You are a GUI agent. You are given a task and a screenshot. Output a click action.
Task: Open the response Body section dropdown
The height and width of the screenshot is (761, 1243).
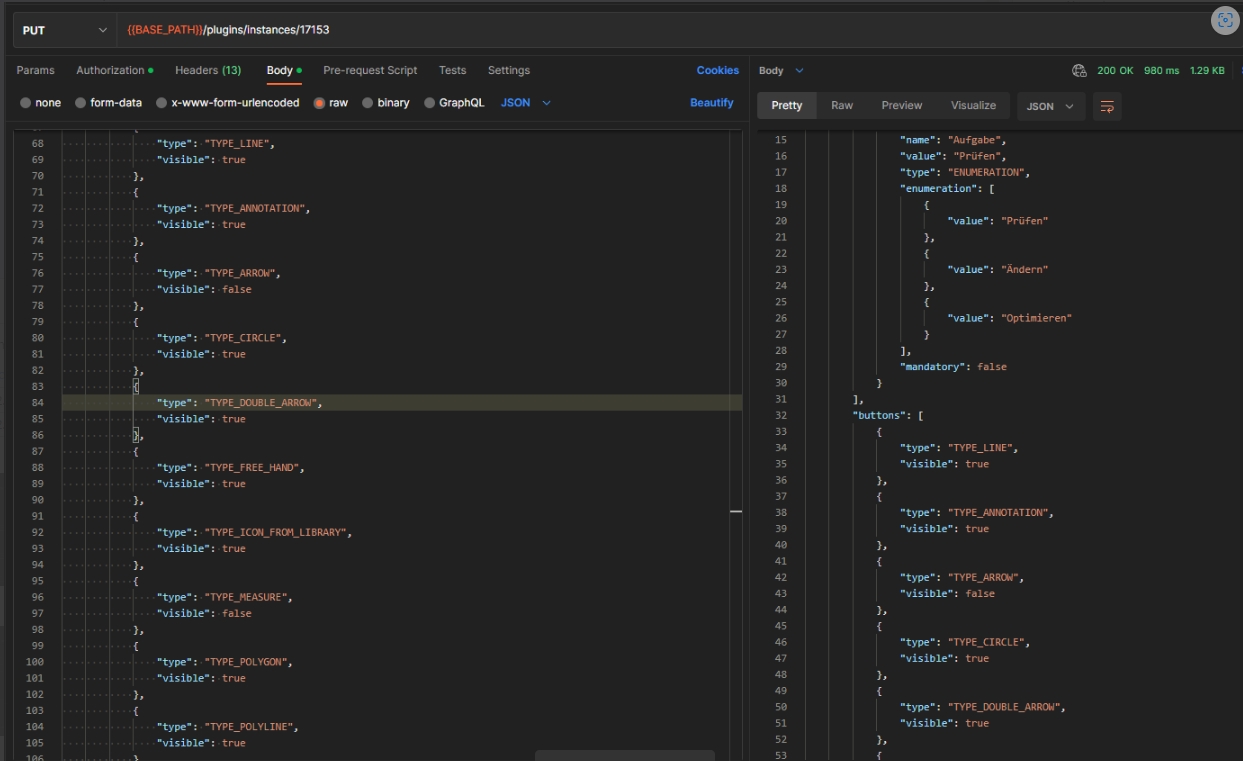pyautogui.click(x=781, y=71)
